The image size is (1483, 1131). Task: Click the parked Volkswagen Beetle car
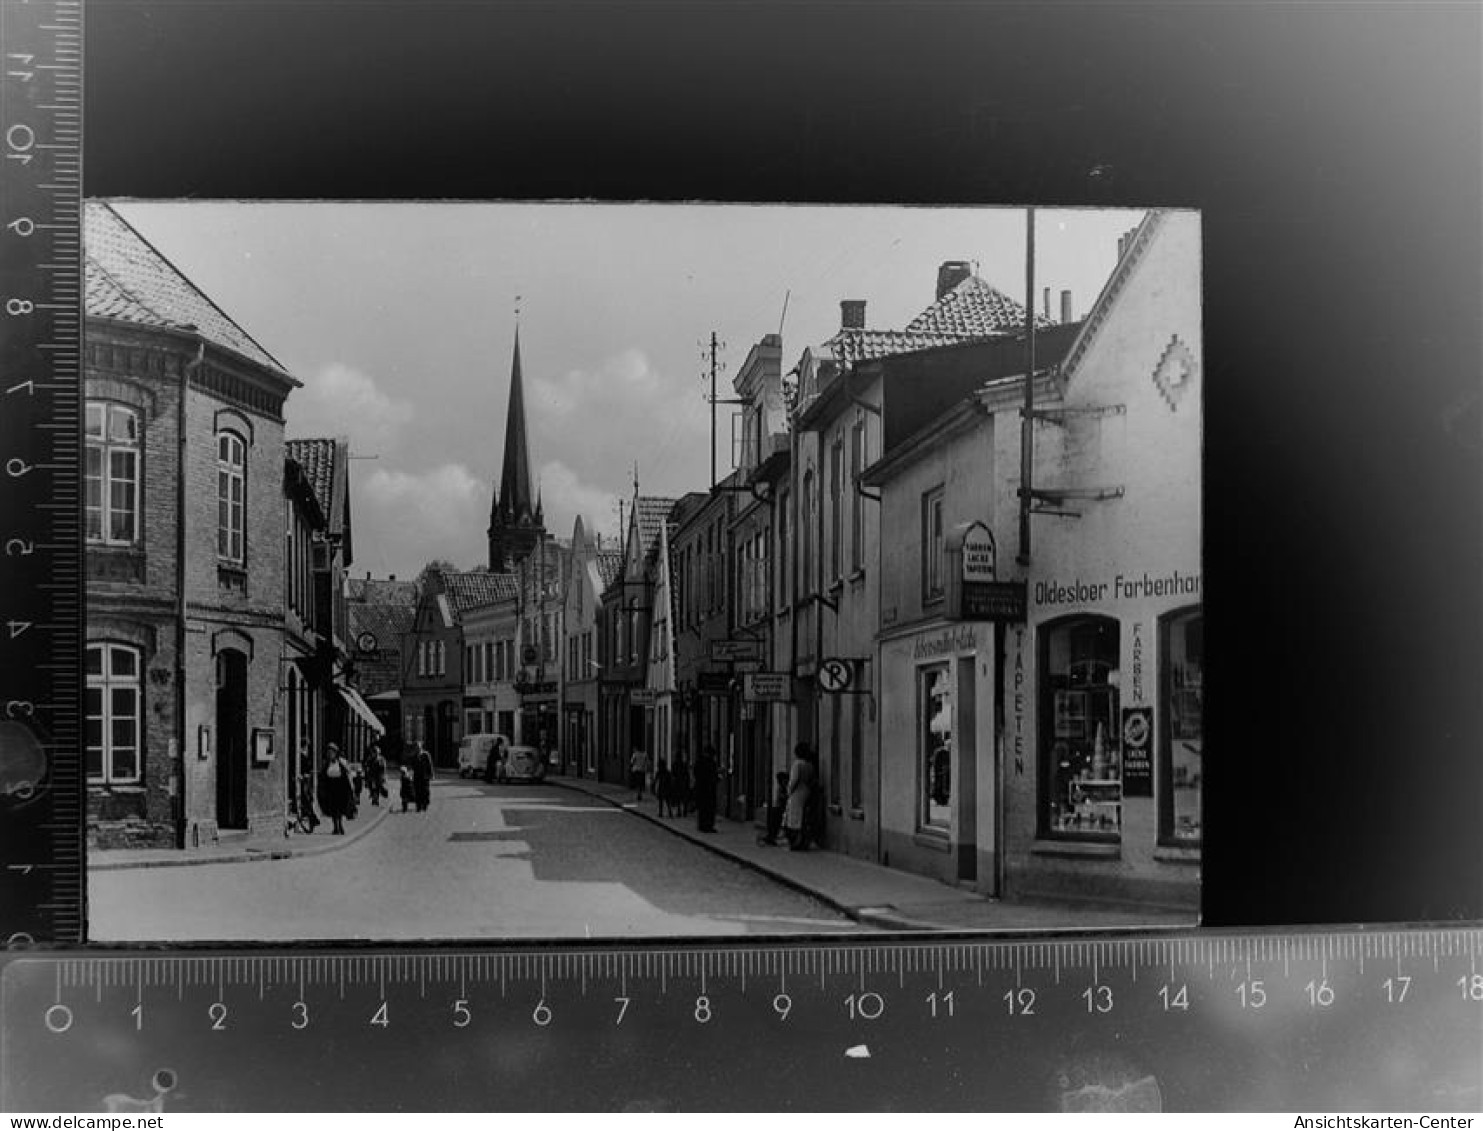click(522, 764)
